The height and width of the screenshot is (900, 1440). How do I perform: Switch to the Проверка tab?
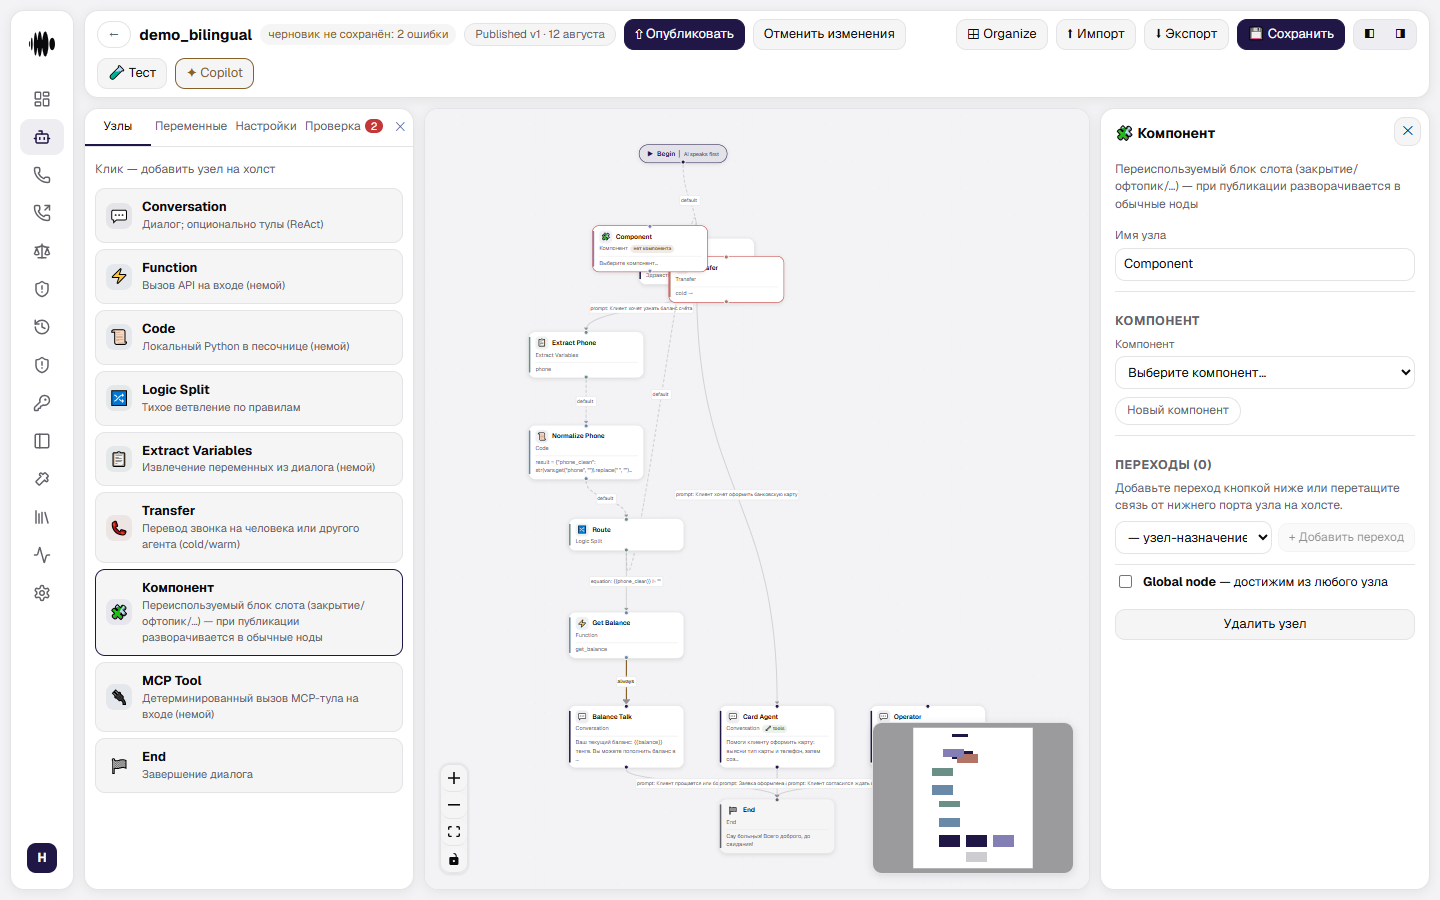click(x=343, y=126)
